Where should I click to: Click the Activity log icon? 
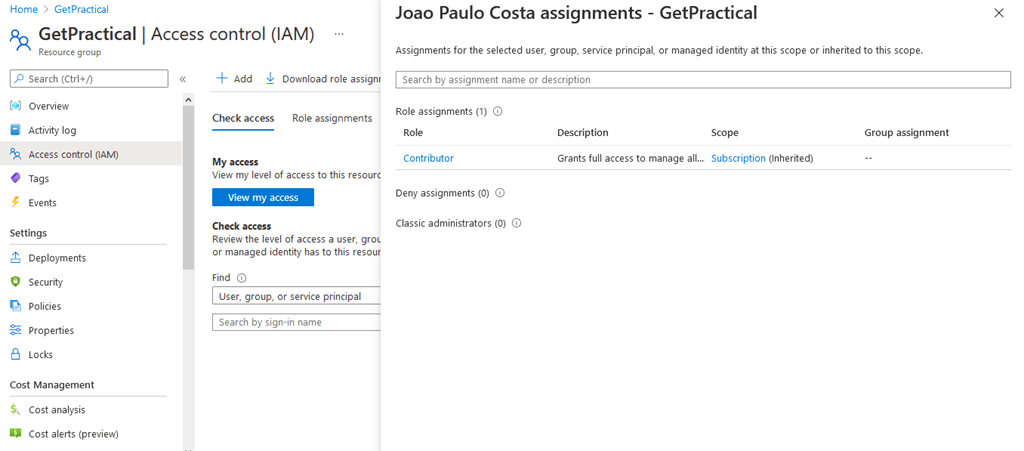click(16, 130)
